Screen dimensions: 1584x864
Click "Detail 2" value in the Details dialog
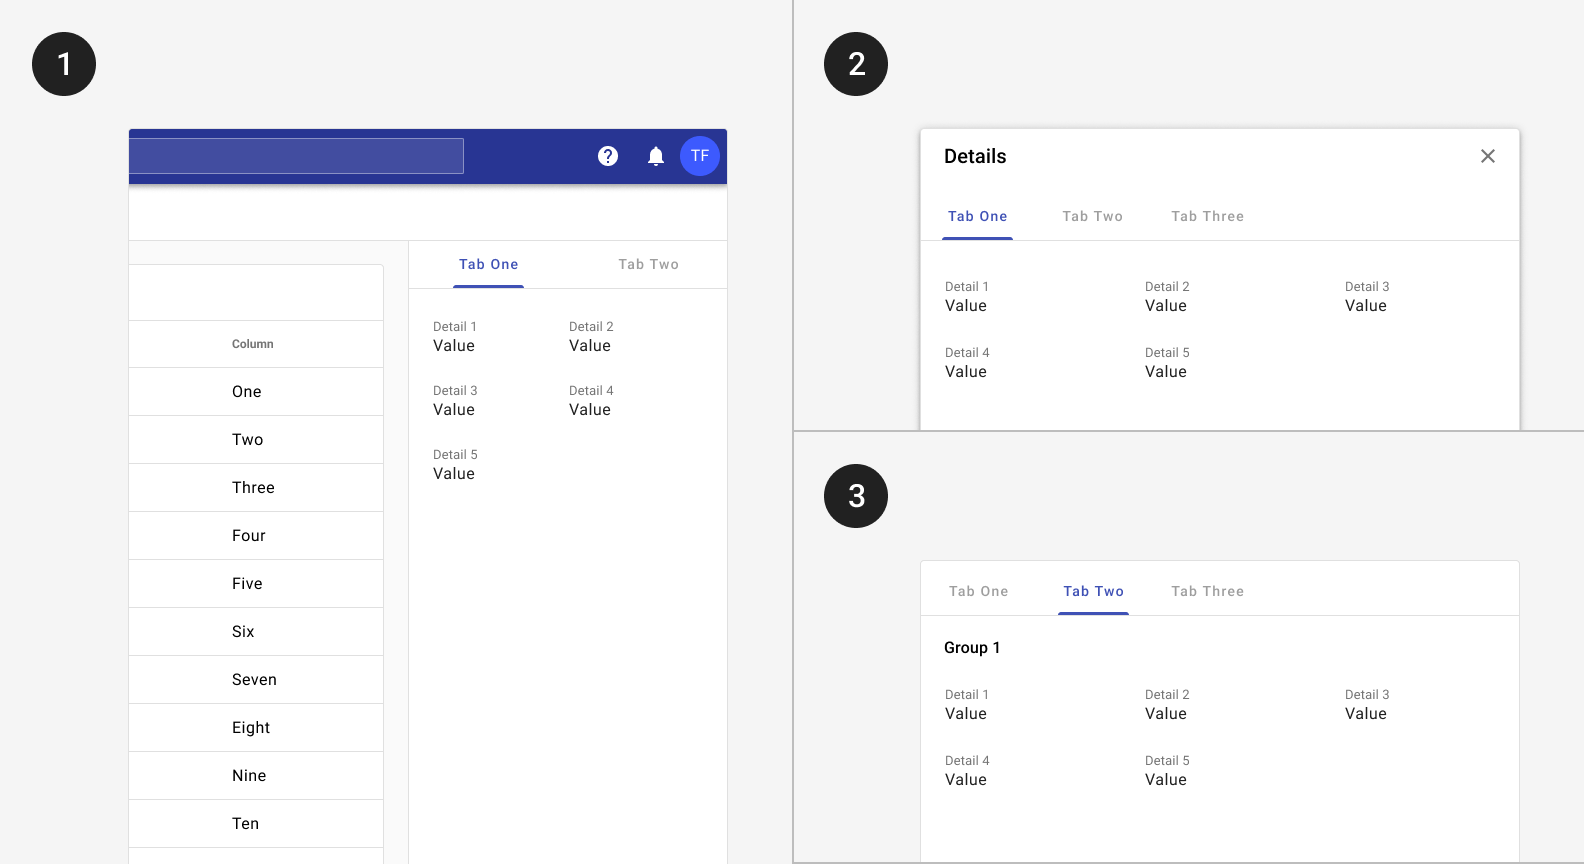point(1166,306)
